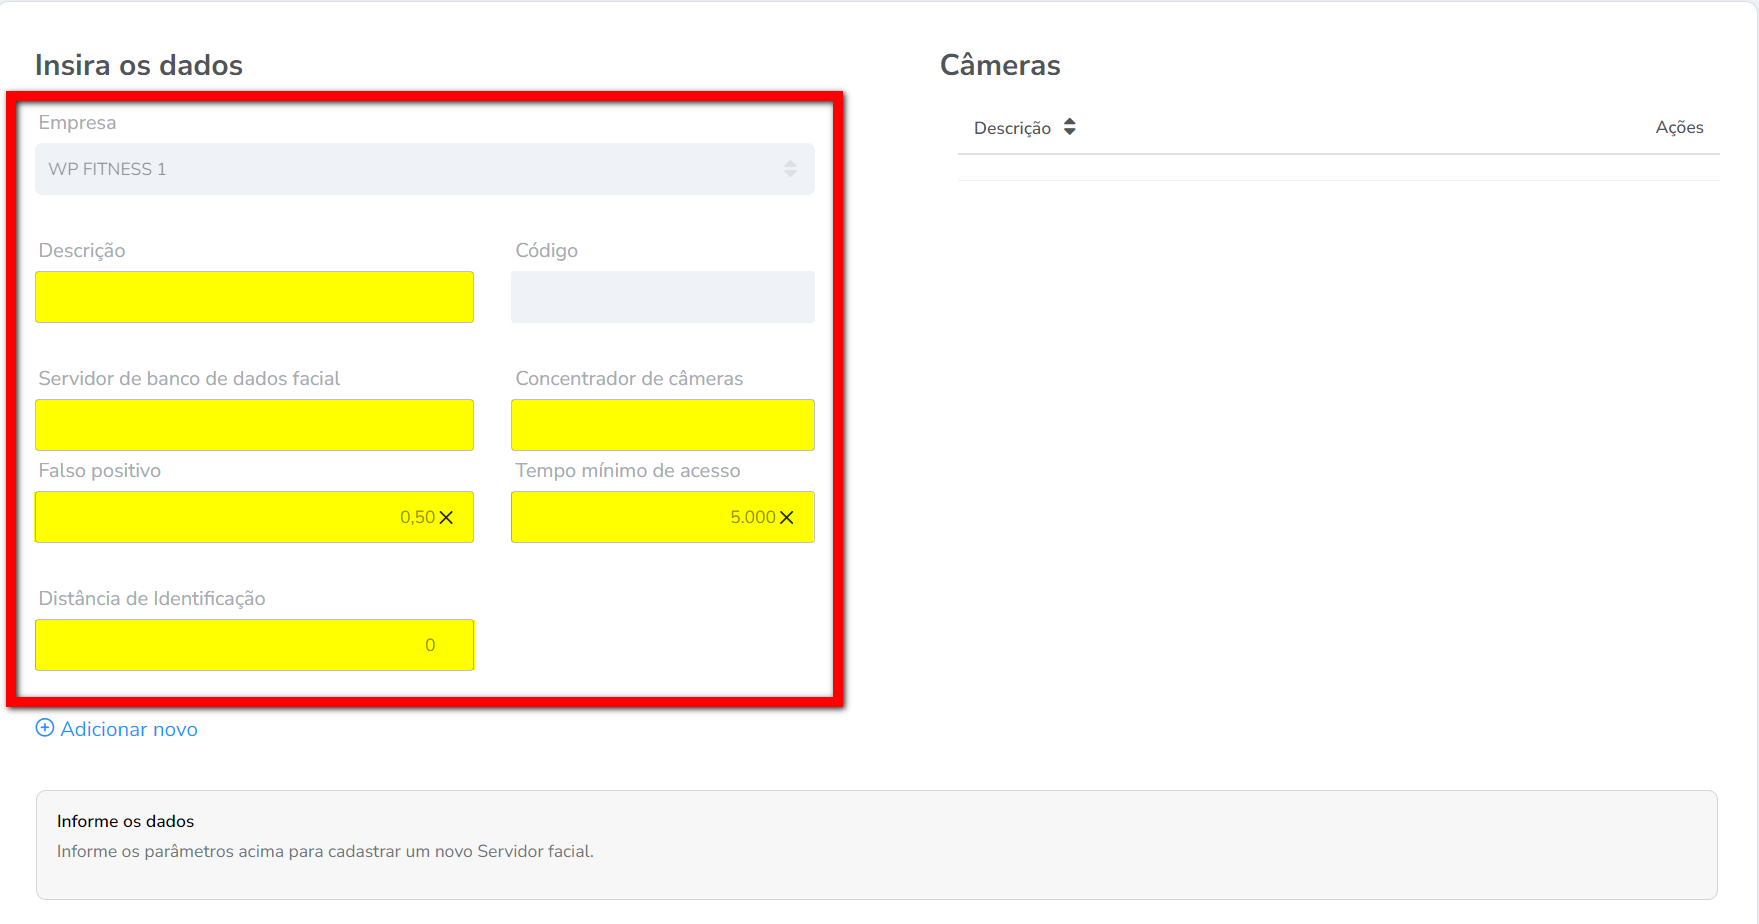1759x924 pixels.
Task: Sort cameras by Descrição using arrows icon
Action: [x=1070, y=127]
